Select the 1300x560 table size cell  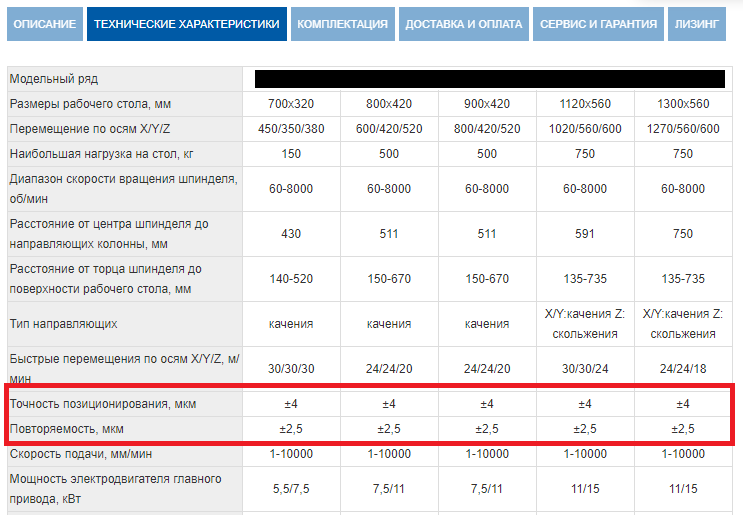click(x=683, y=104)
